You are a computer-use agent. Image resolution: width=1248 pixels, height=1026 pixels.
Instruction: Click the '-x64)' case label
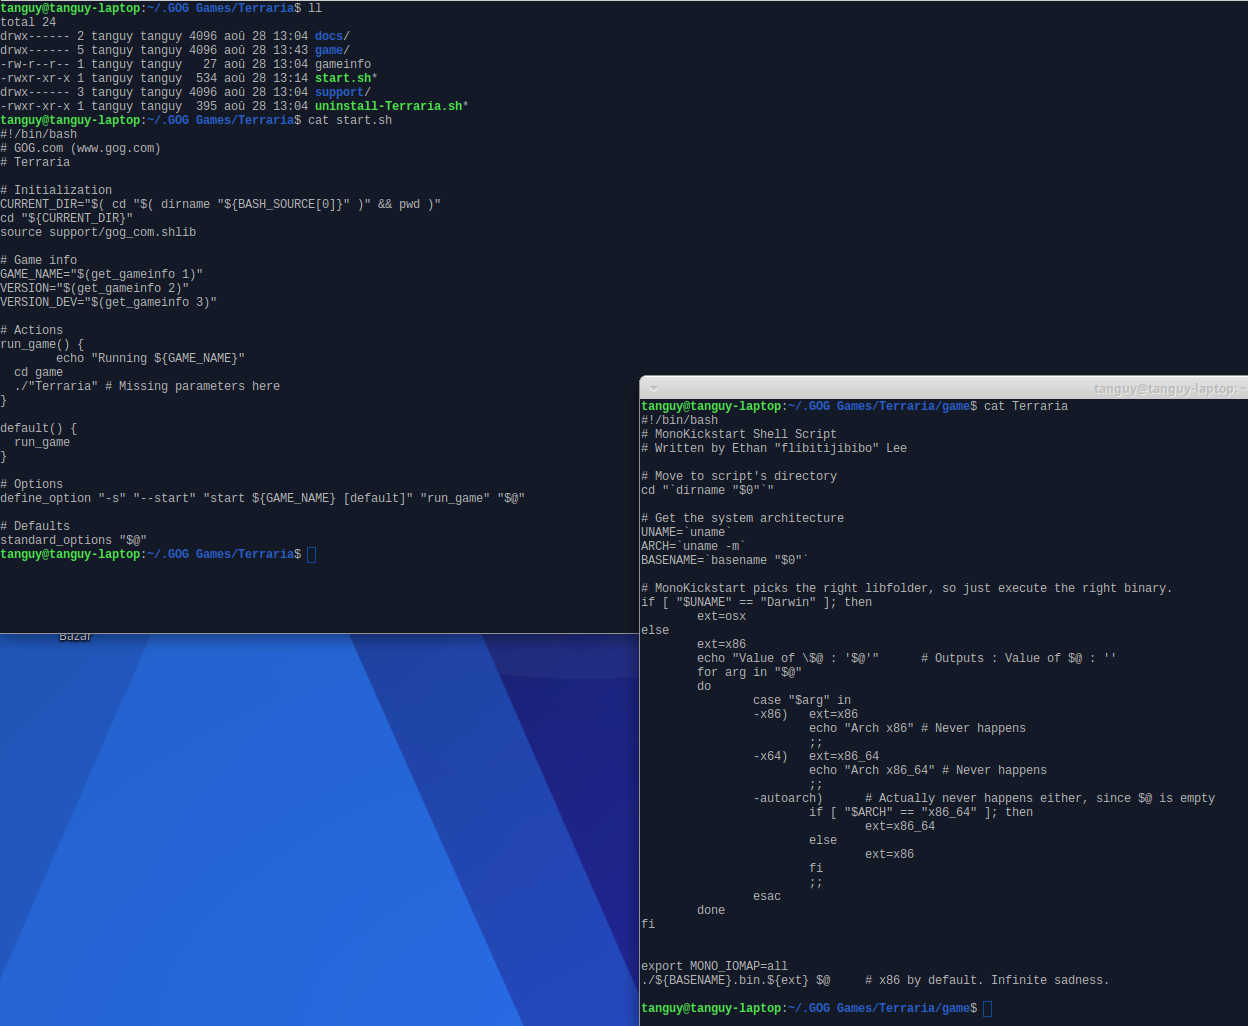click(x=770, y=756)
